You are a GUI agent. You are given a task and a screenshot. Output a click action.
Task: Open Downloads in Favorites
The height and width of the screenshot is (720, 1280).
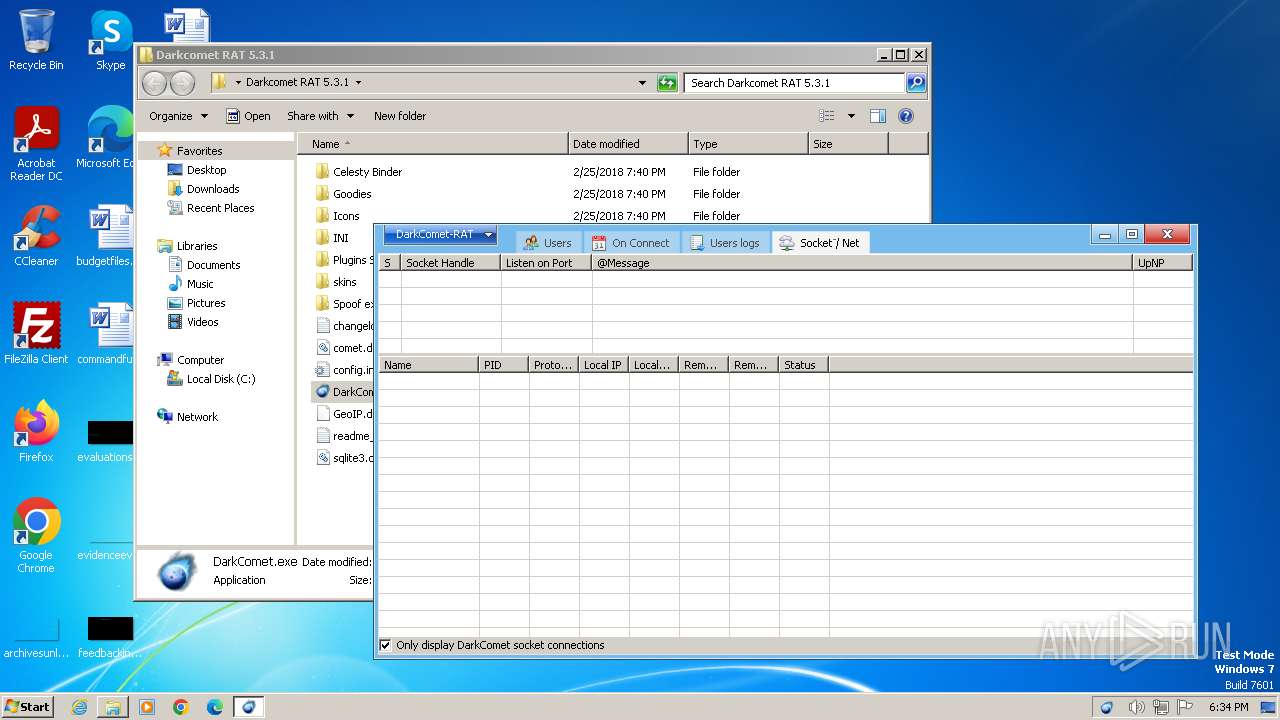(213, 189)
